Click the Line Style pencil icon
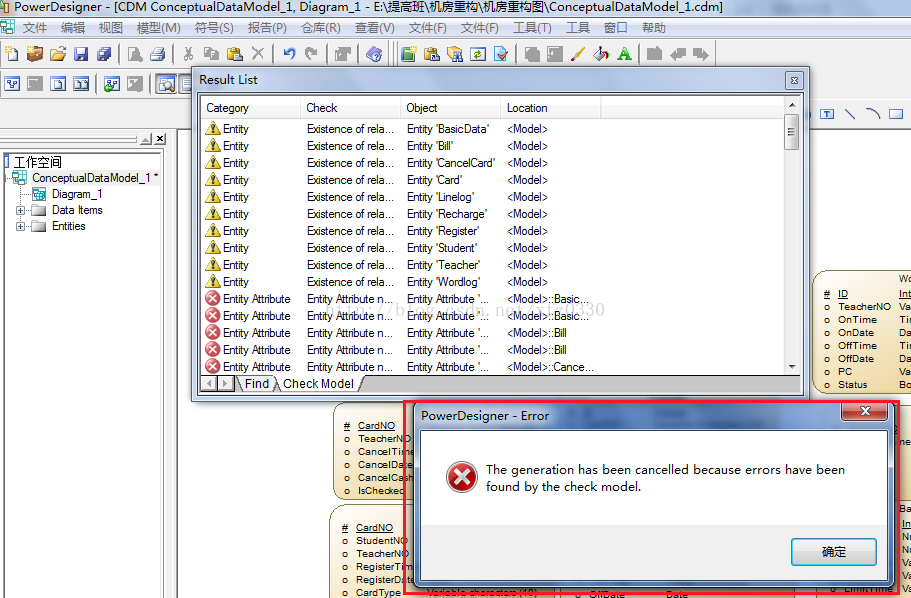The height and width of the screenshot is (598, 911). [578, 54]
